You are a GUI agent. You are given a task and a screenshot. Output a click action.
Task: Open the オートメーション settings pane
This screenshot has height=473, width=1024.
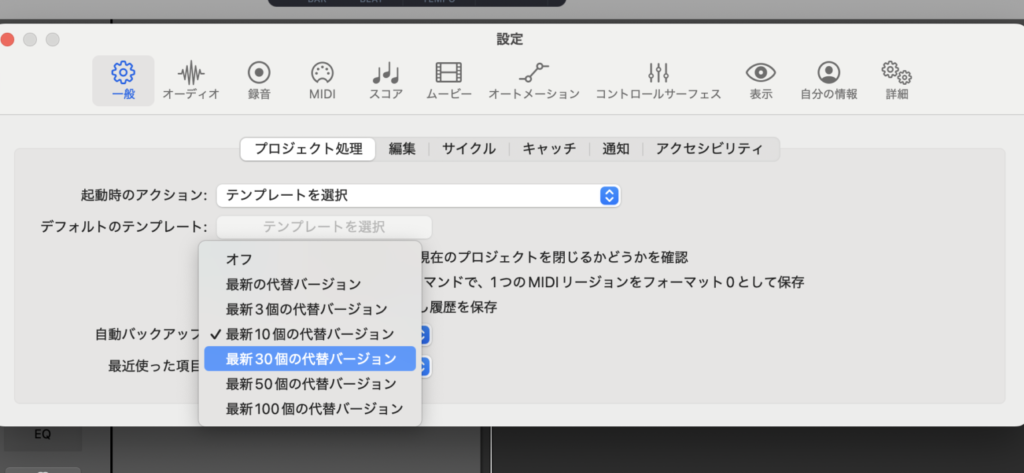(x=534, y=81)
